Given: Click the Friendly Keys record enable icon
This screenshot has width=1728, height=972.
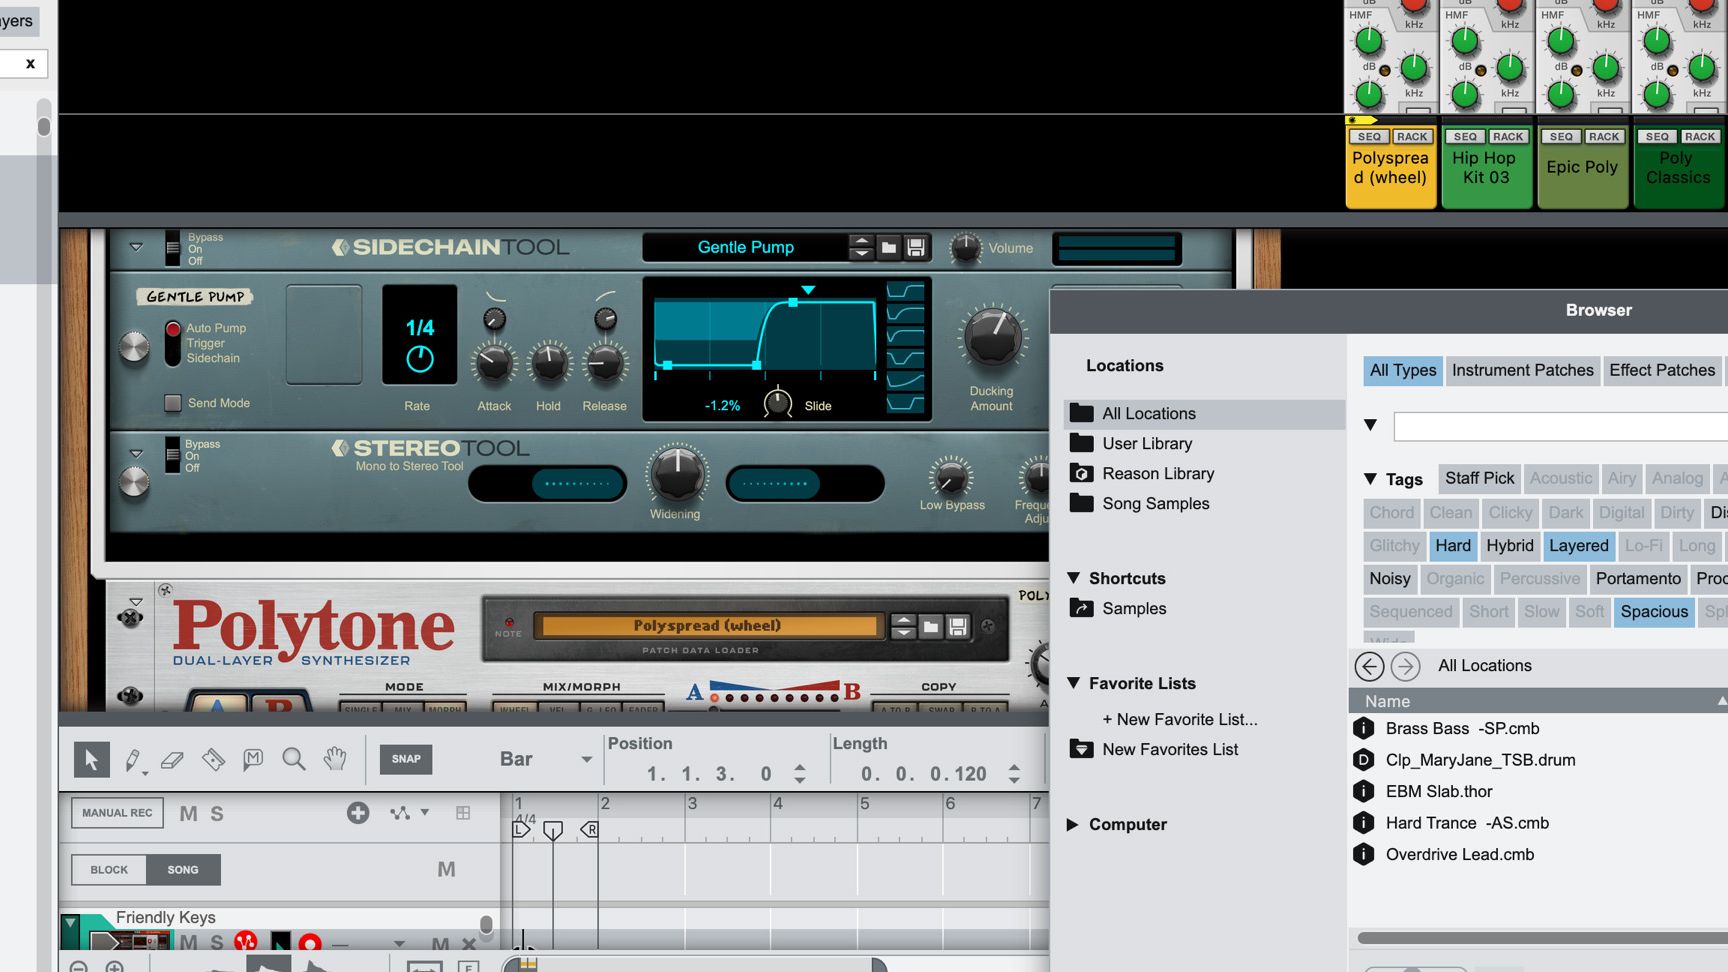Looking at the screenshot, I should pyautogui.click(x=310, y=942).
